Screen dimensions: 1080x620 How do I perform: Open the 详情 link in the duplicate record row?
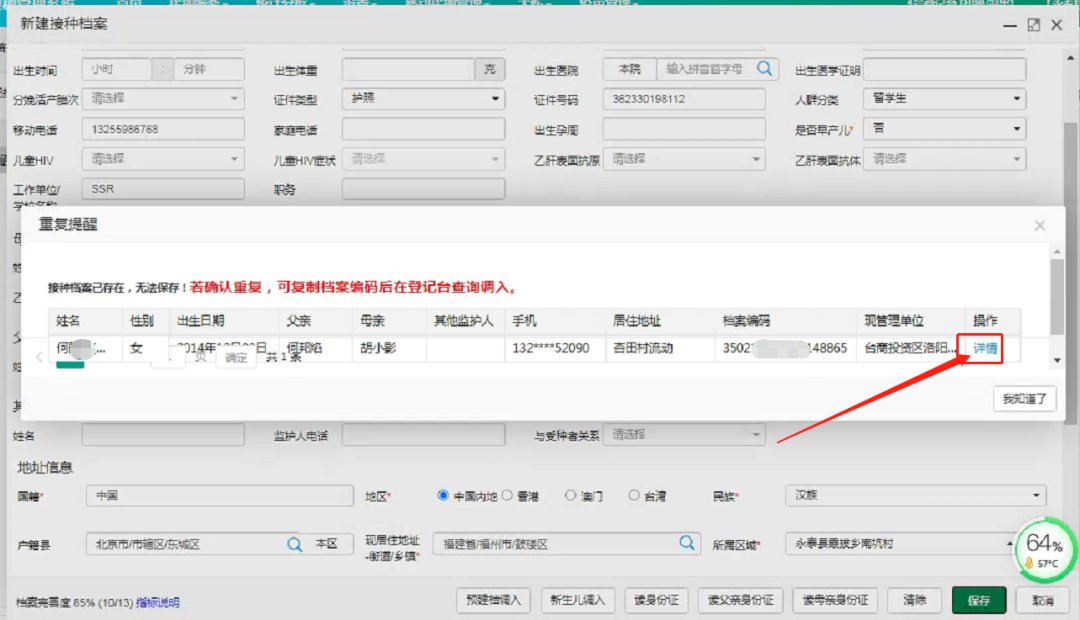click(x=985, y=349)
